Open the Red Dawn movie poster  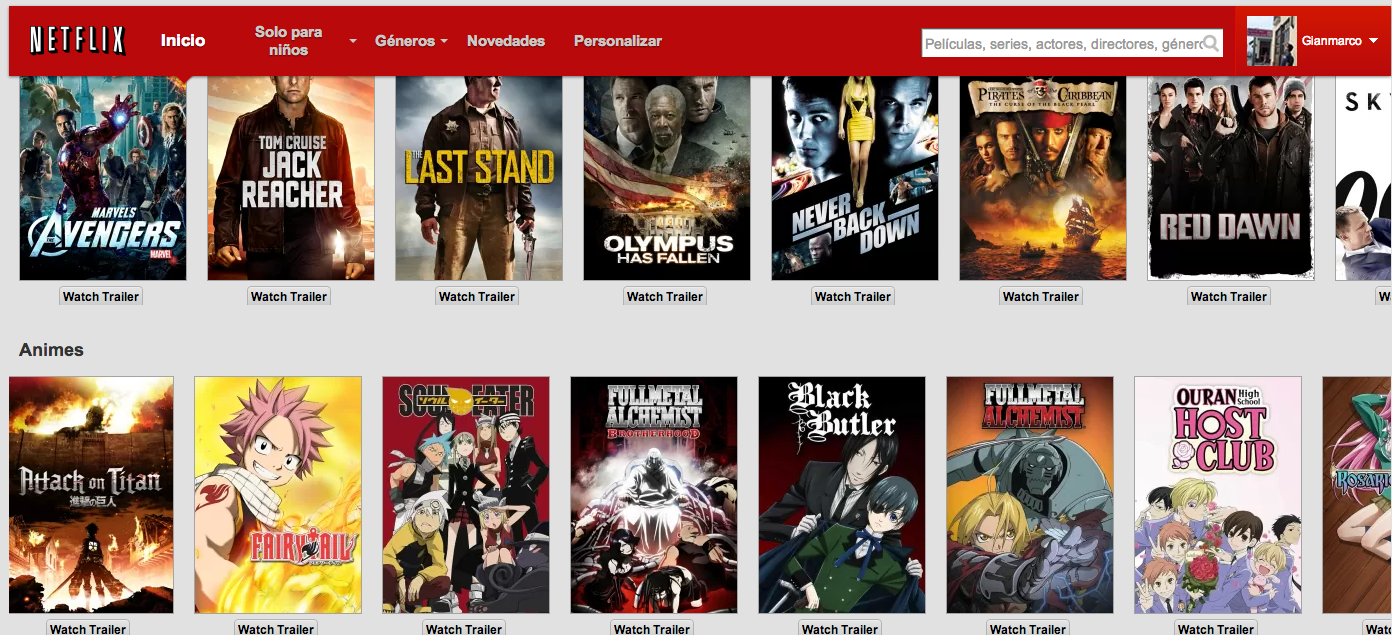point(1231,178)
